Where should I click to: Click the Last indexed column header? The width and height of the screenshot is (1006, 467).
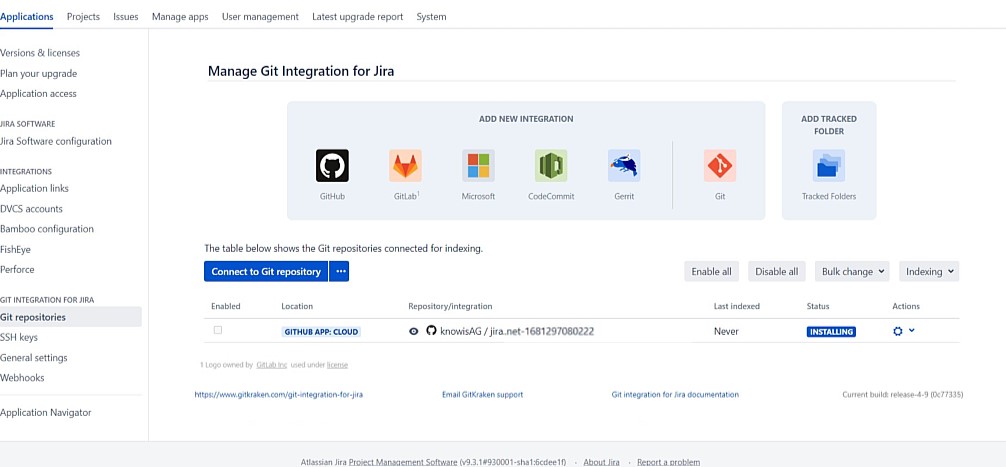pos(737,307)
